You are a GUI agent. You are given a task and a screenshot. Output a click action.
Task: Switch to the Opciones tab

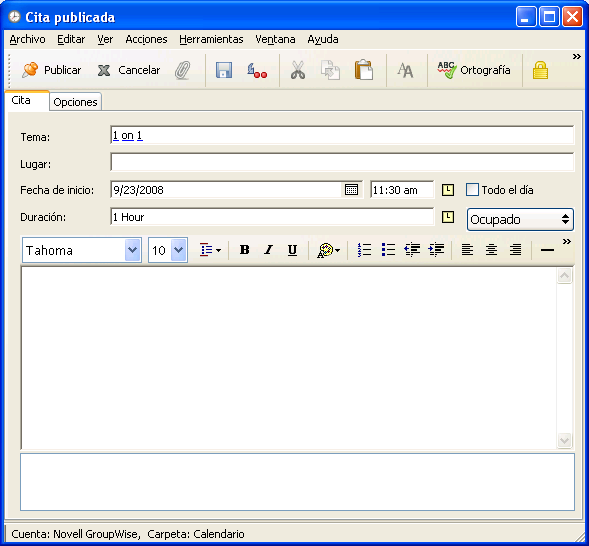click(75, 102)
